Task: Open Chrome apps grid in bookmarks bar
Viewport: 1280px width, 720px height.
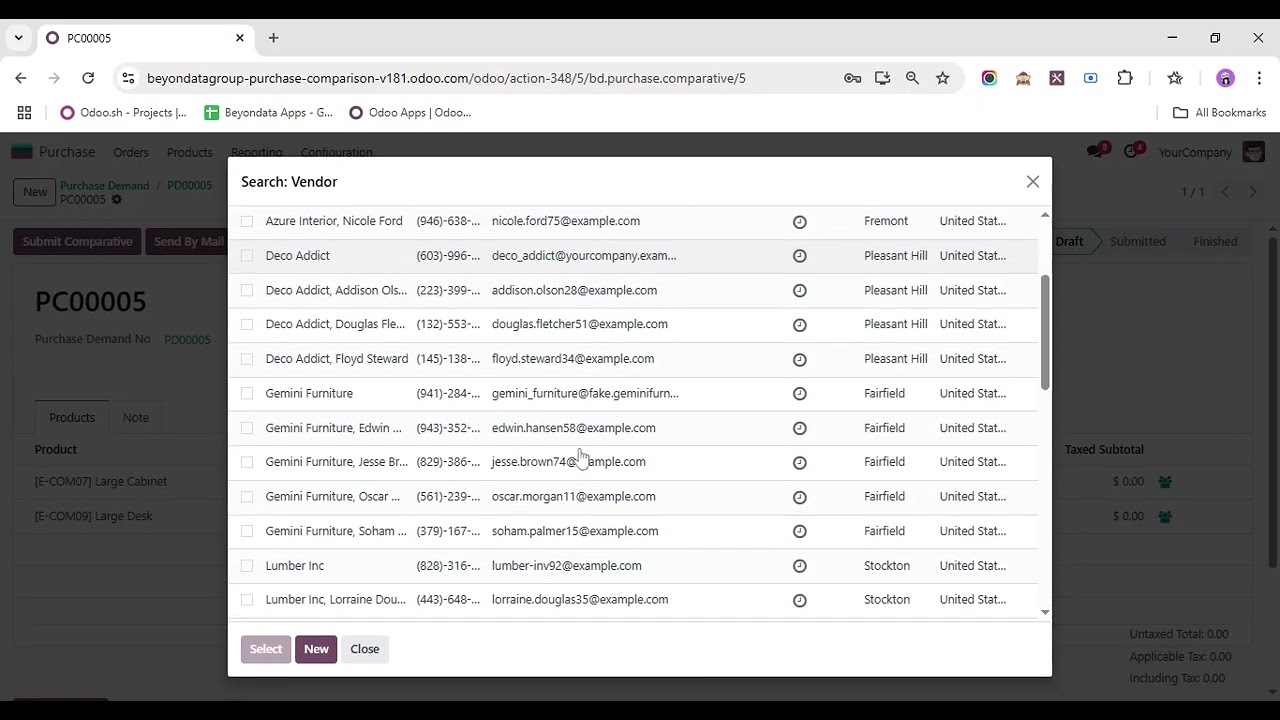Action: tap(24, 113)
